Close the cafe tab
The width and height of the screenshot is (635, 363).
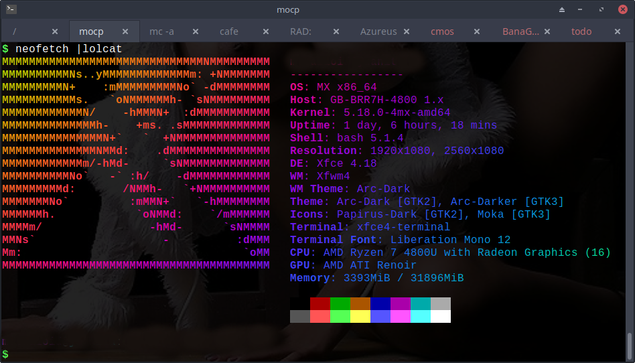click(x=266, y=32)
